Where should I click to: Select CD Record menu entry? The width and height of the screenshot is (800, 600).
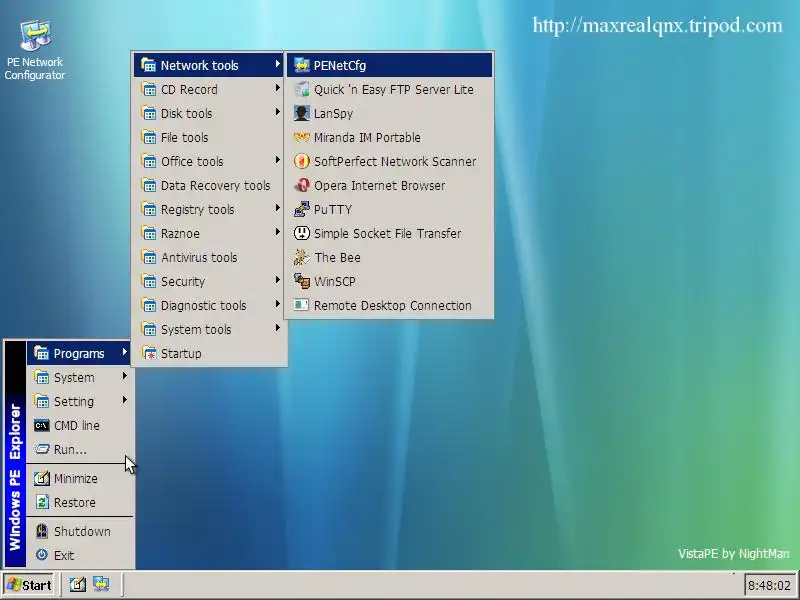[209, 89]
